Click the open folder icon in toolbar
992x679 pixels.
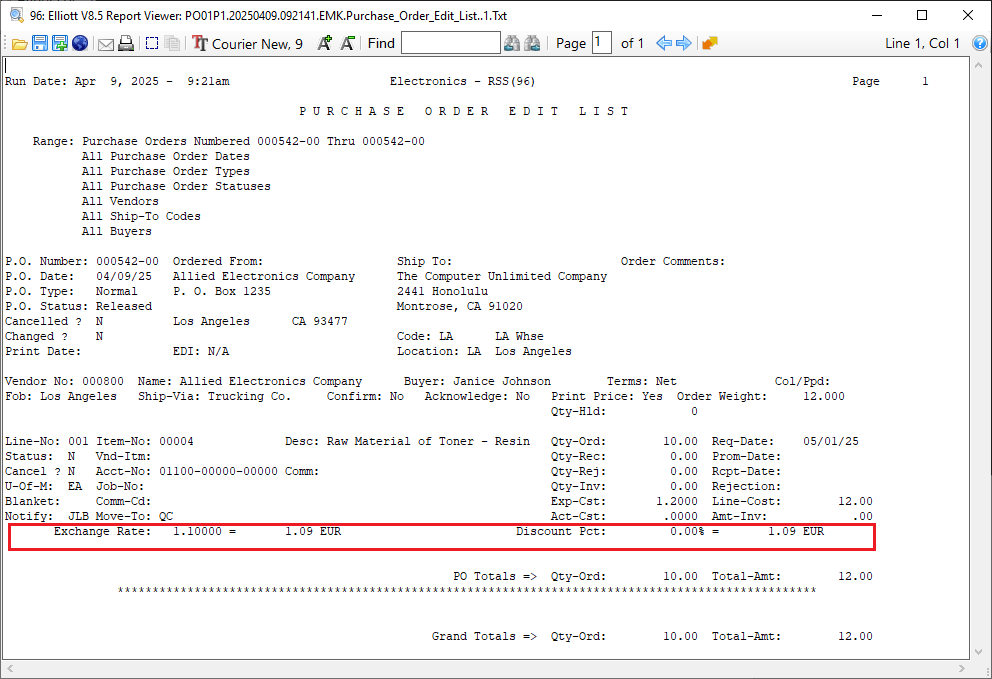(19, 43)
